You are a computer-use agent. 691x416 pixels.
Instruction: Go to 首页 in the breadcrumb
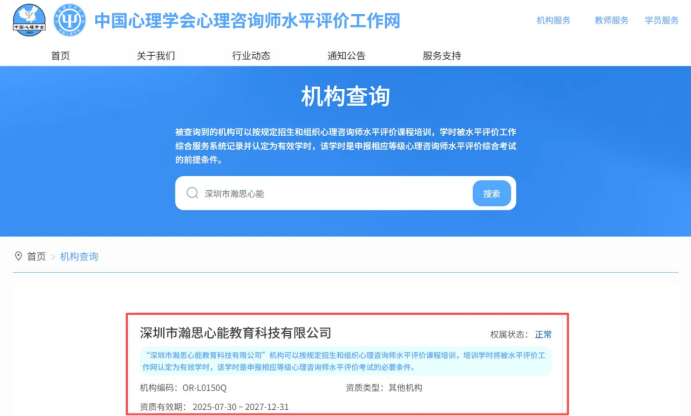[37, 256]
